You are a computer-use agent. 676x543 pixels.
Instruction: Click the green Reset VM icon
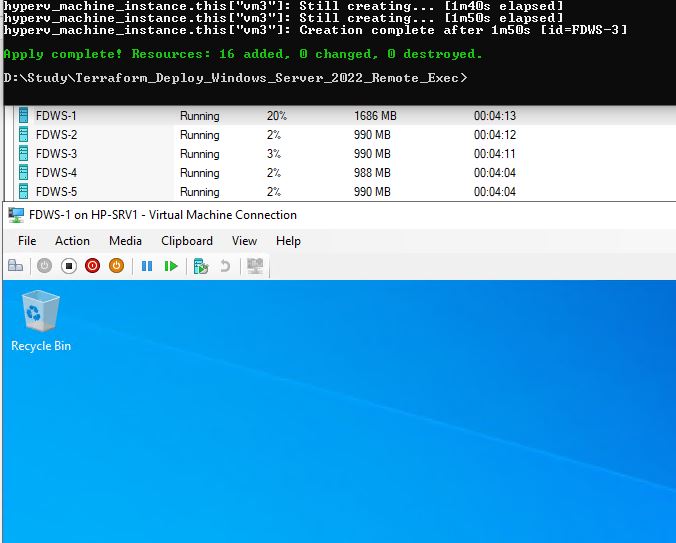(171, 266)
